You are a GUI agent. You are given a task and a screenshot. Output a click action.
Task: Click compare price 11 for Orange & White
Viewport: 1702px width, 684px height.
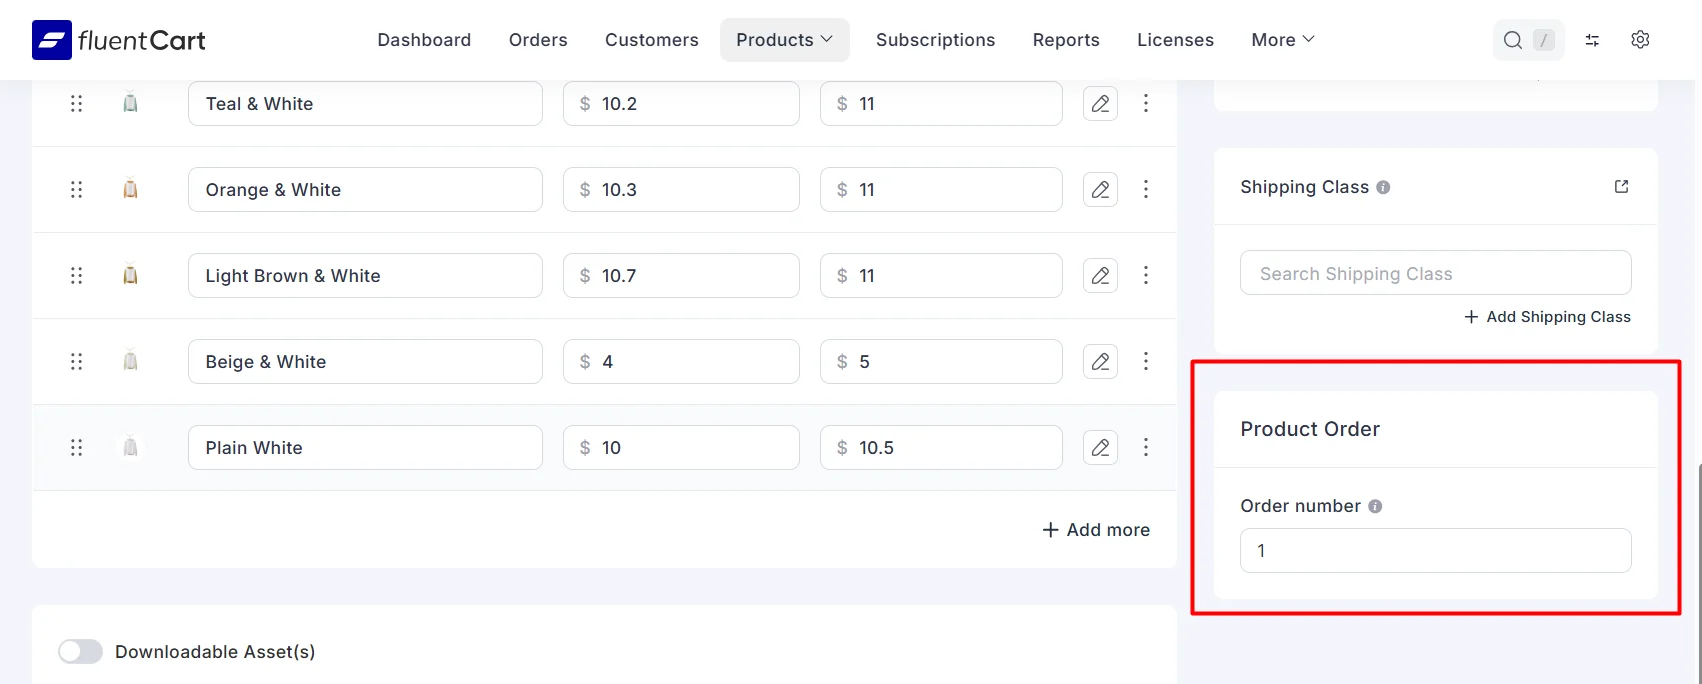click(941, 190)
